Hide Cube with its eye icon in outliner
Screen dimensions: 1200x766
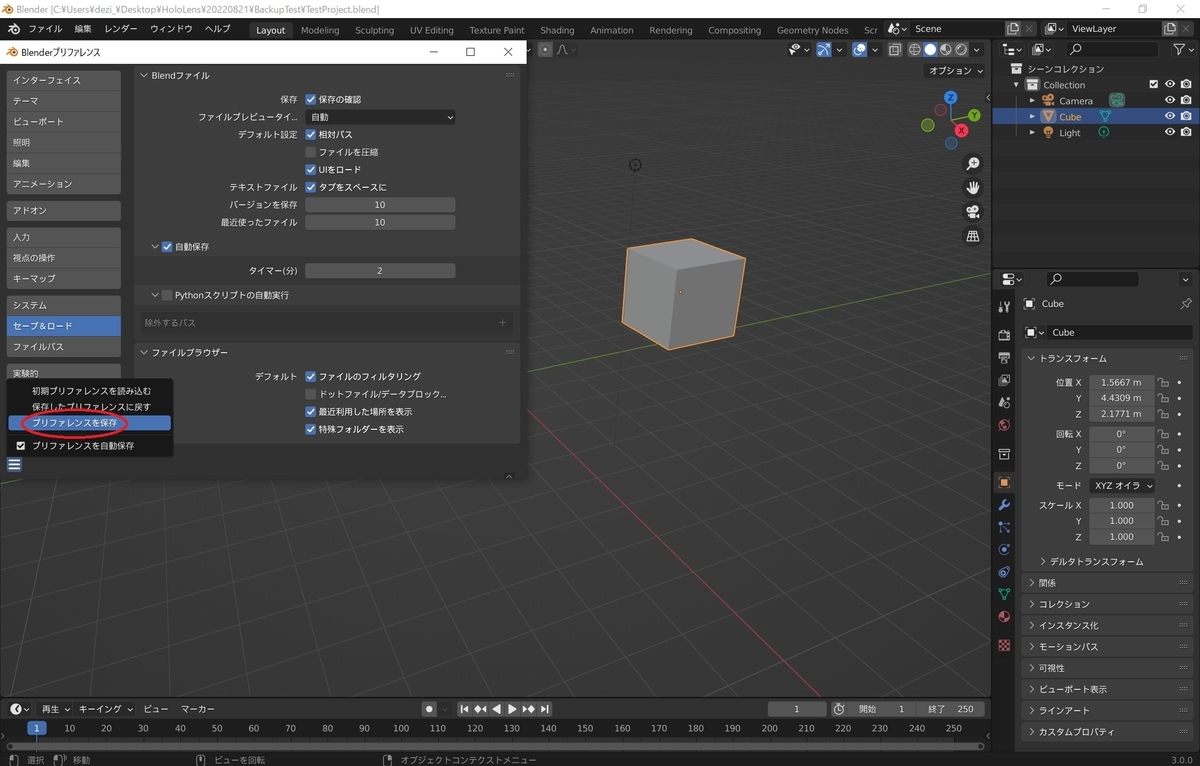pyautogui.click(x=1169, y=117)
